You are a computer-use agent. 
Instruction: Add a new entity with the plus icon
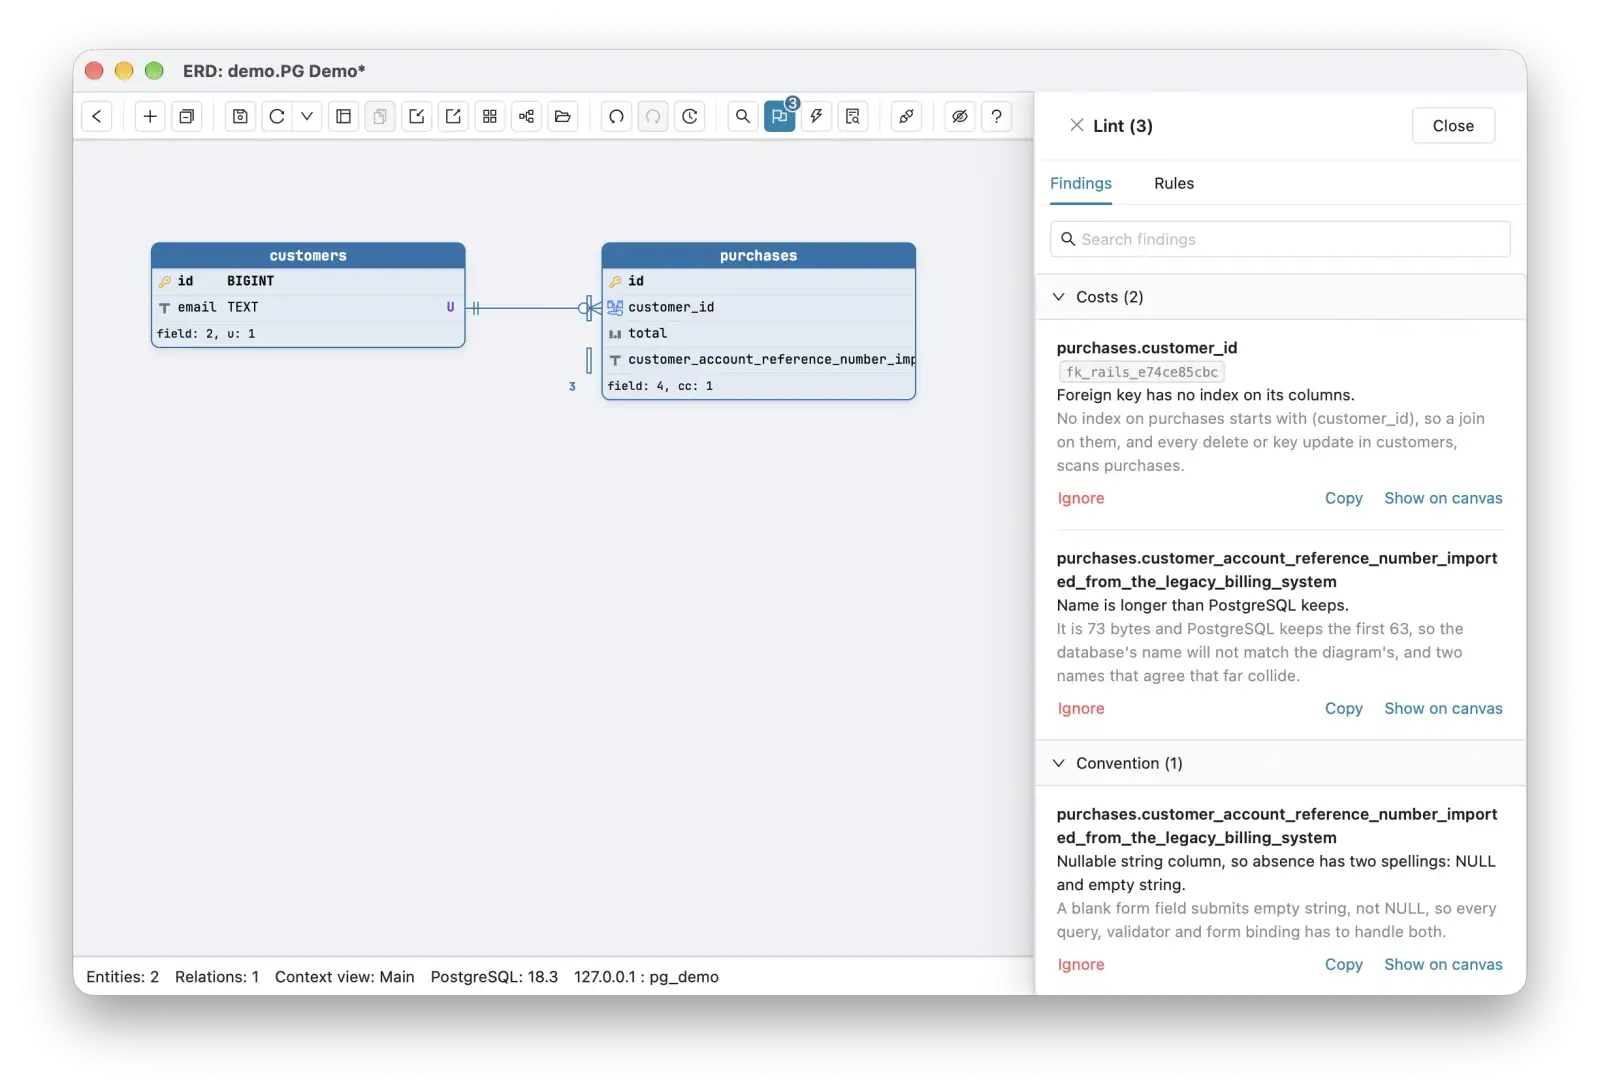150,117
